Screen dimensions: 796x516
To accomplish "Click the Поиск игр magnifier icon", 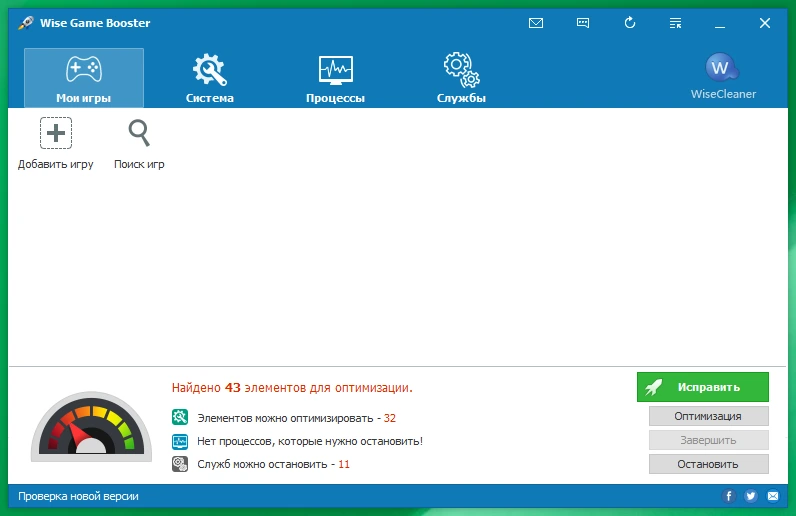I will click(139, 133).
